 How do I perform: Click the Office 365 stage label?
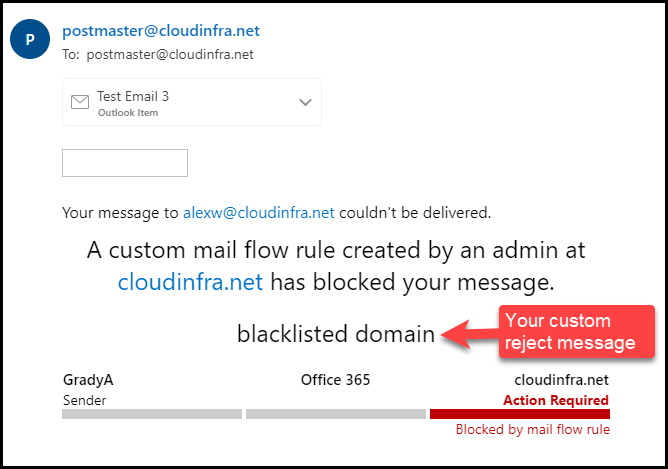pos(336,380)
